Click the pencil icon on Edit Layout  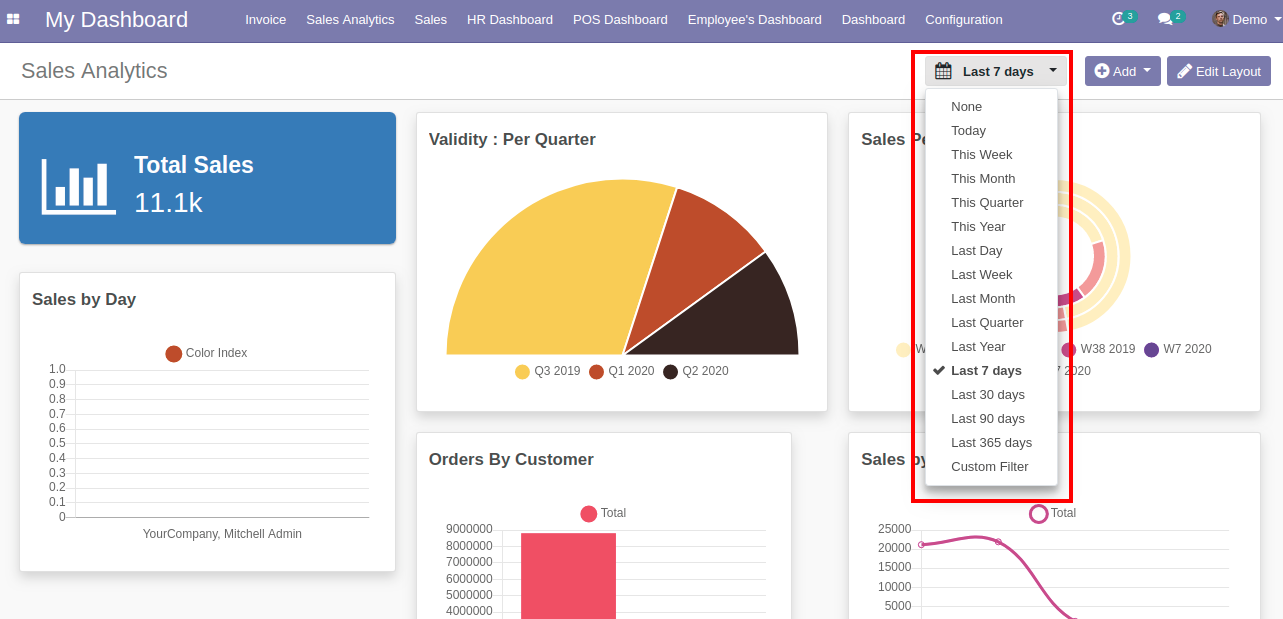(1184, 71)
